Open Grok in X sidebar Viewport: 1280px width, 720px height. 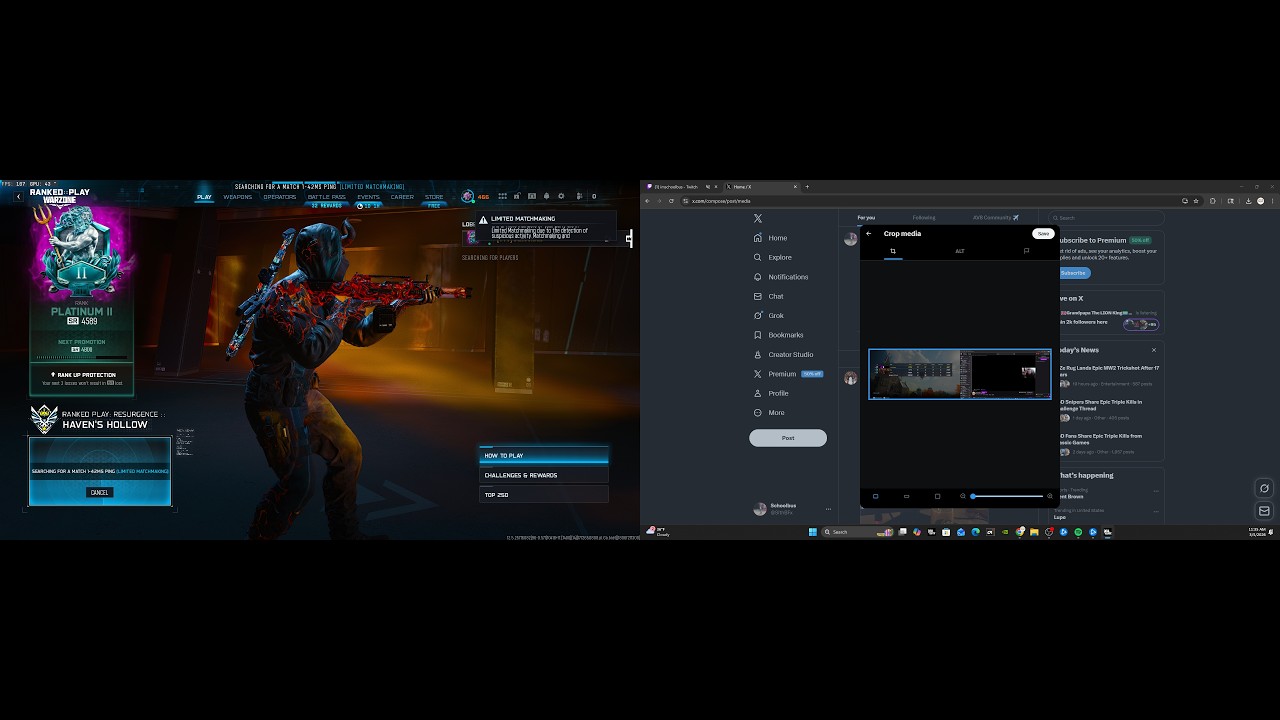(768, 316)
